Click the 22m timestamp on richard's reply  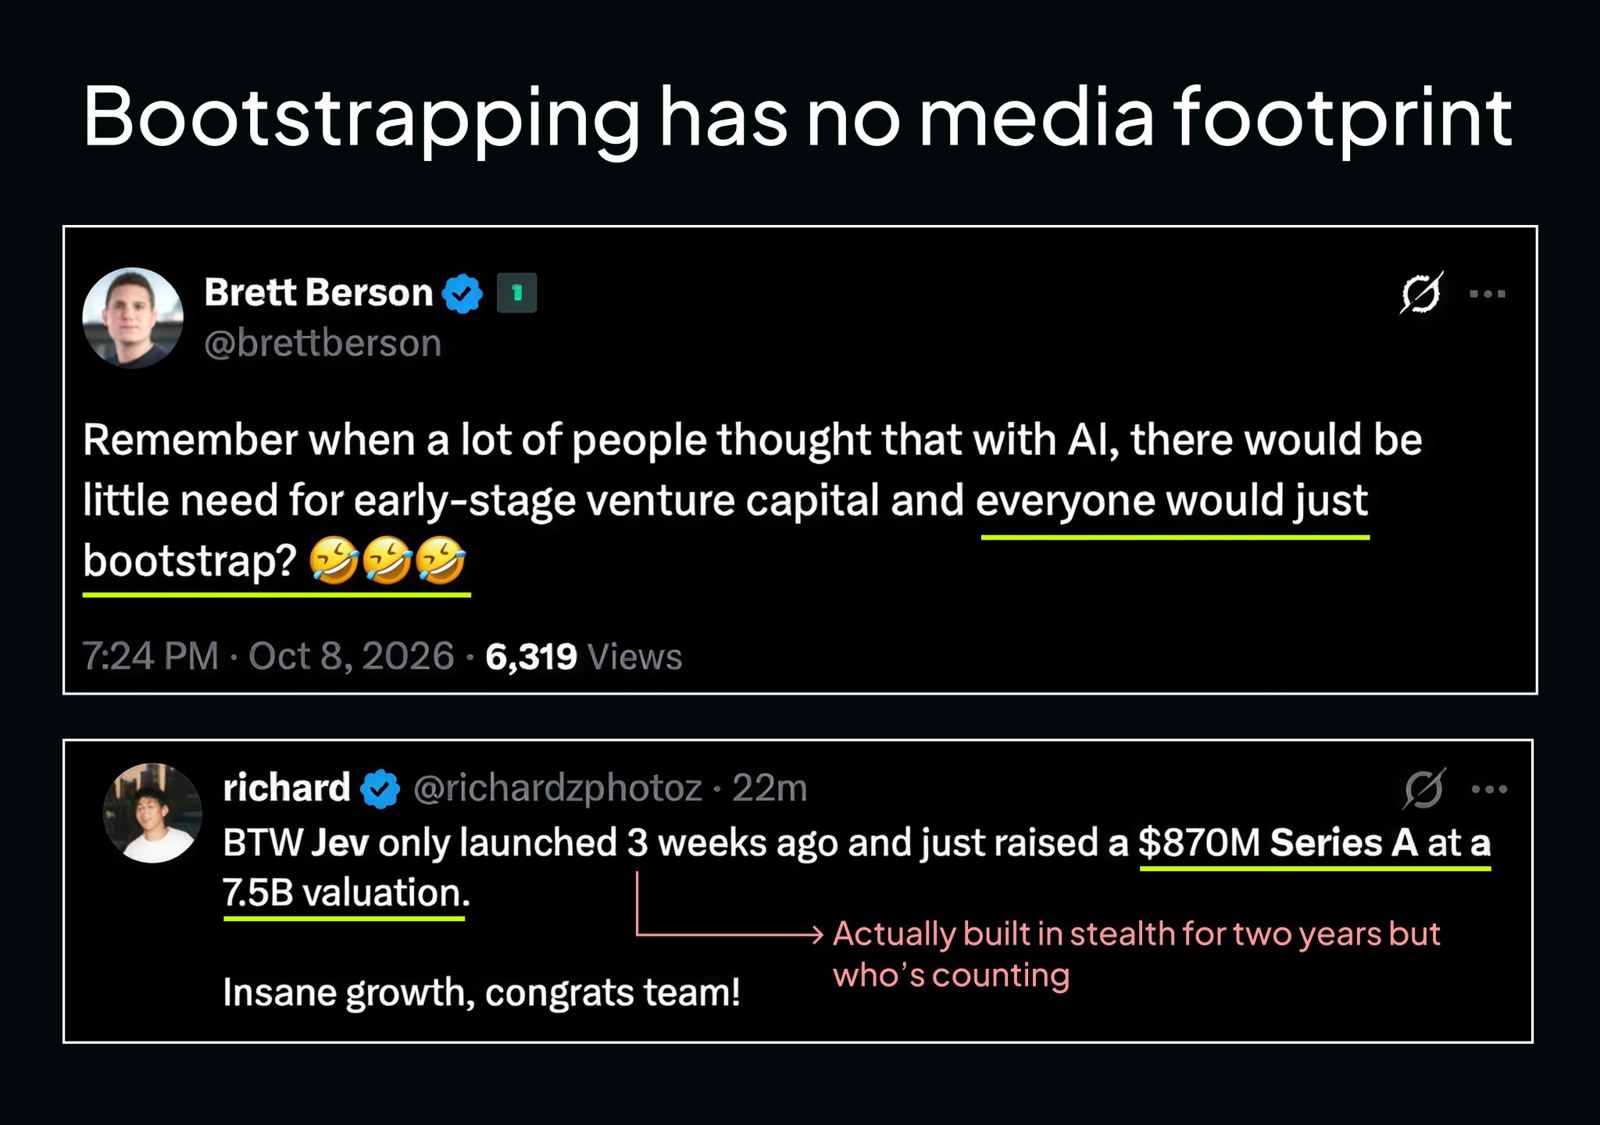(x=769, y=789)
